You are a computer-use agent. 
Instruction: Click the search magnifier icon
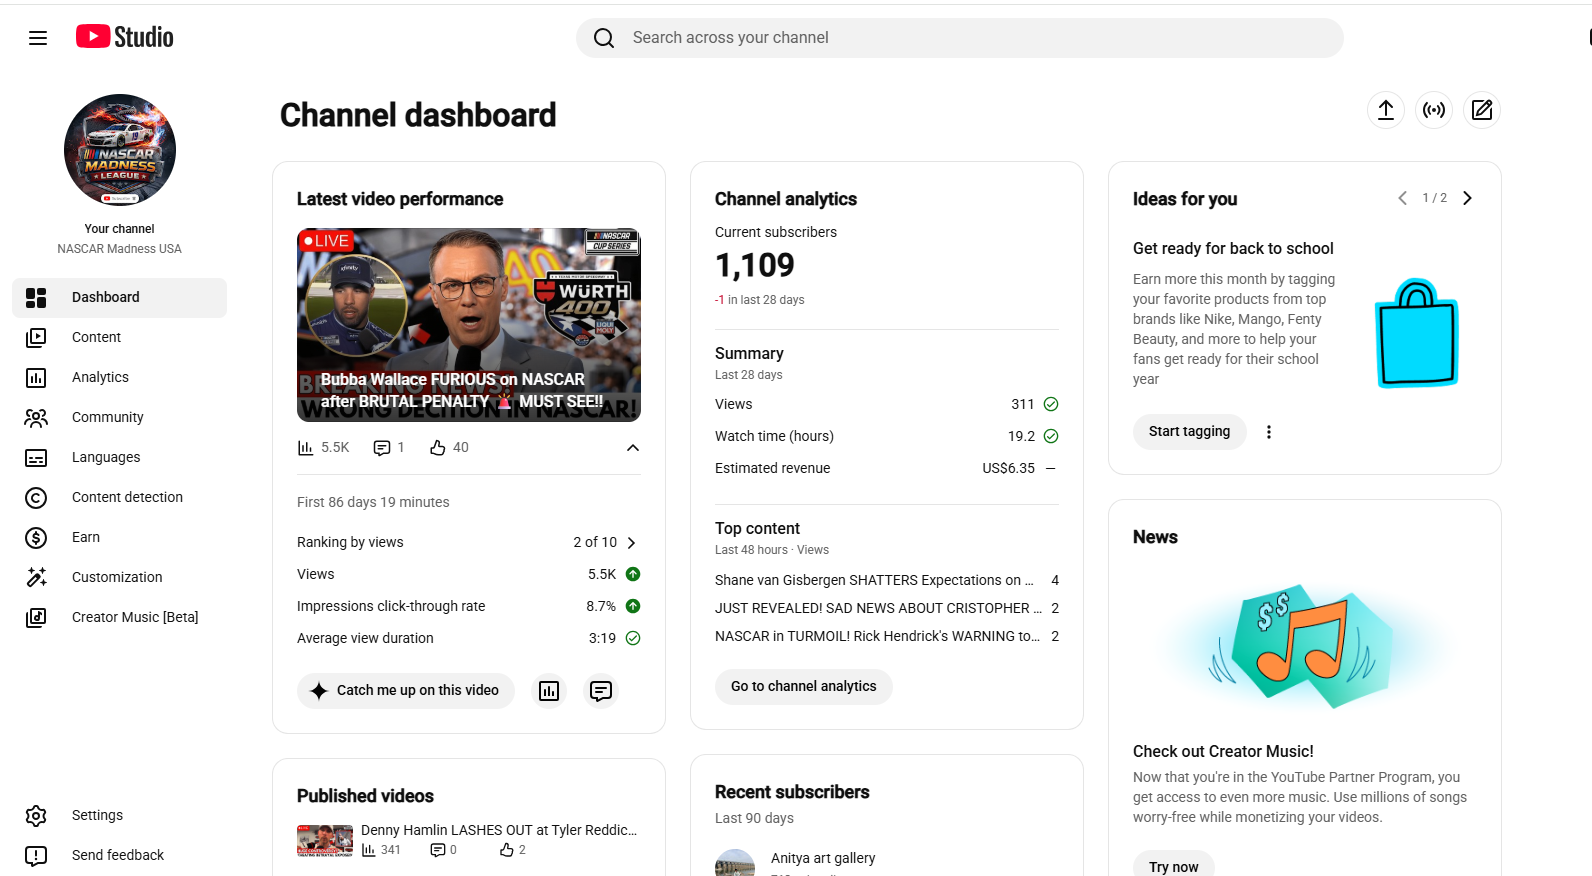(x=604, y=38)
